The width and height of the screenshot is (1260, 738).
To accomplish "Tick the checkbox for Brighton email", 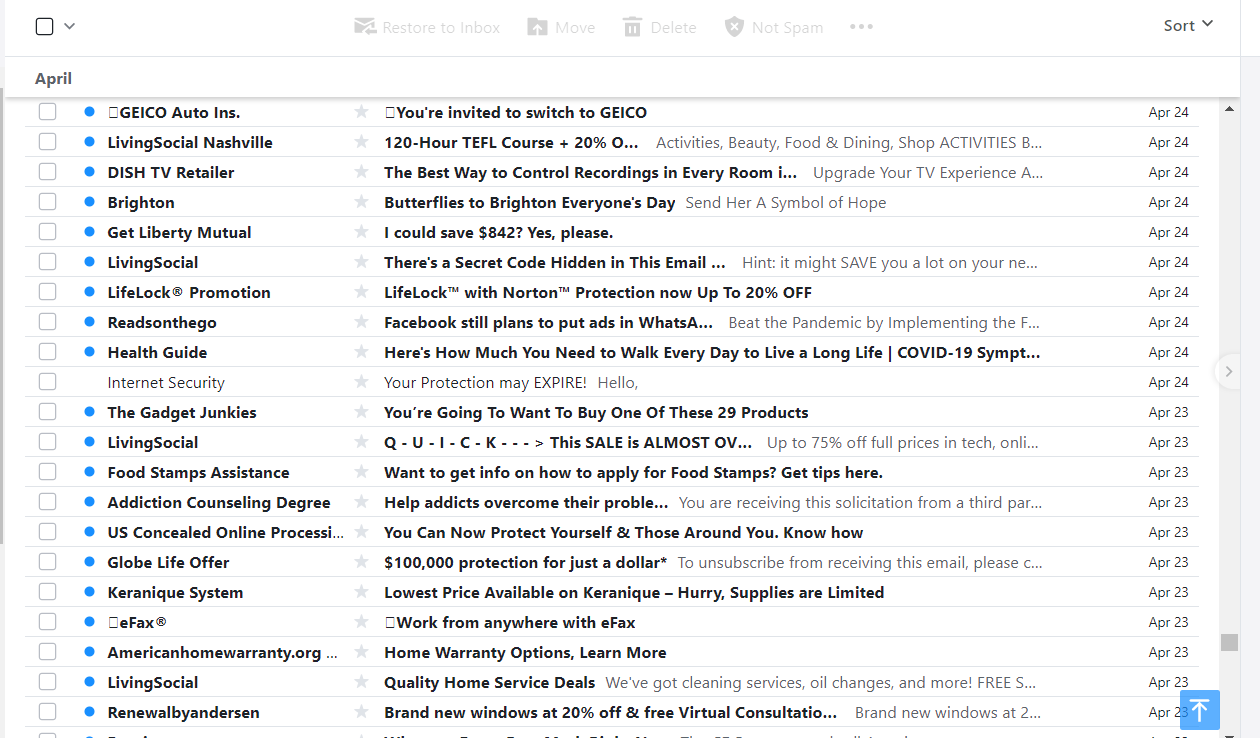I will click(47, 202).
